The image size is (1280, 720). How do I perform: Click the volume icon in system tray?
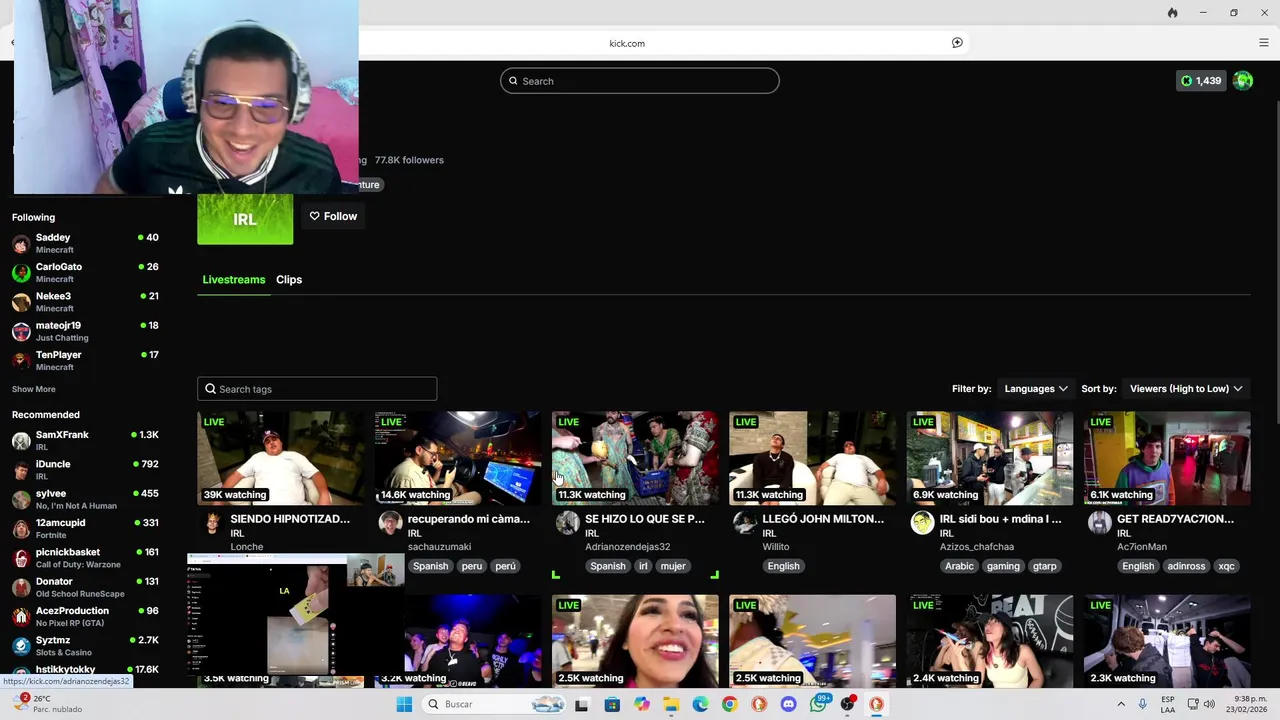click(1209, 704)
